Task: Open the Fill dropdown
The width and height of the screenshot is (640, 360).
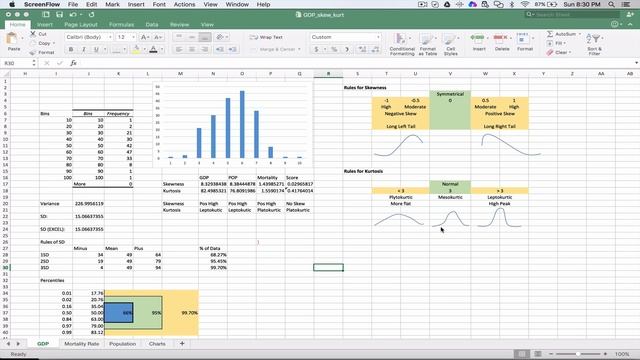Action: coord(557,43)
